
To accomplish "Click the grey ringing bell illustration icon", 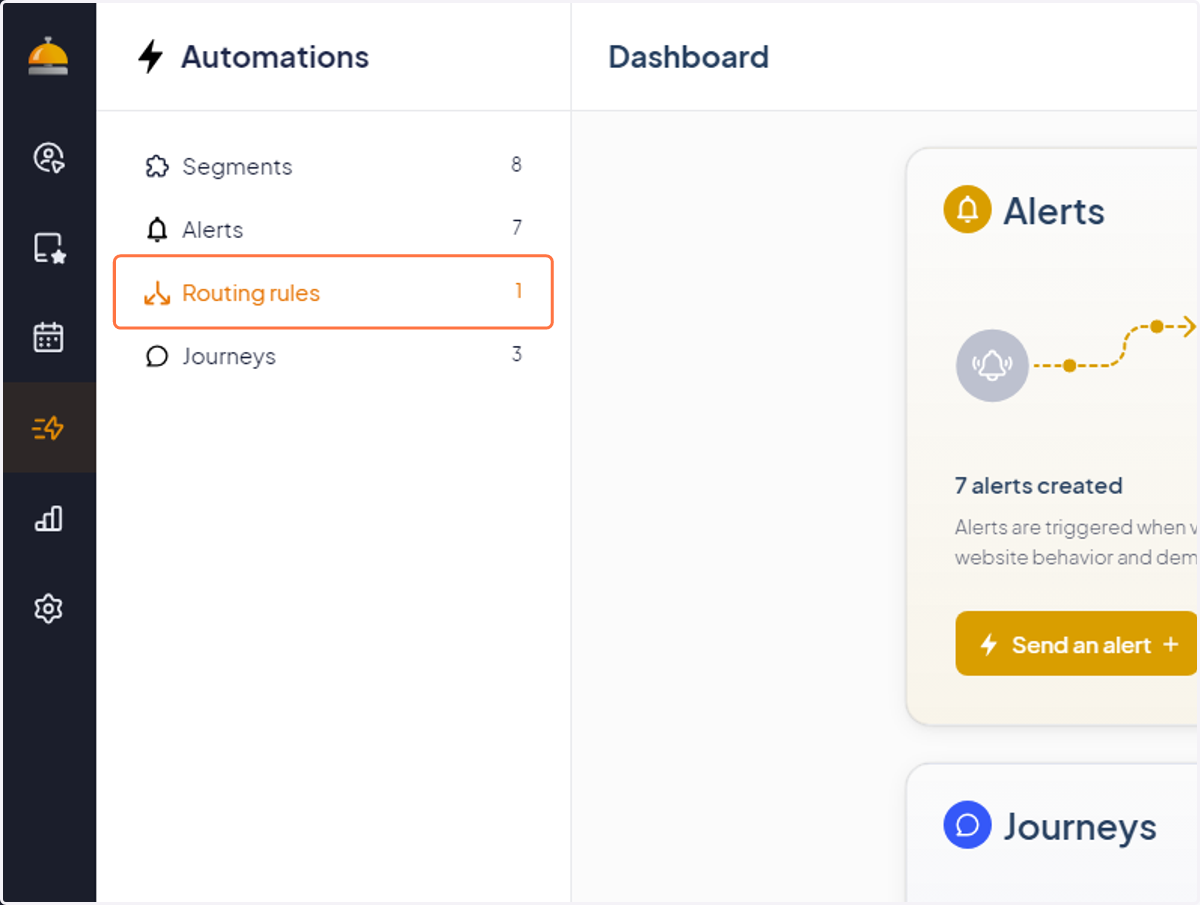I will click(992, 366).
